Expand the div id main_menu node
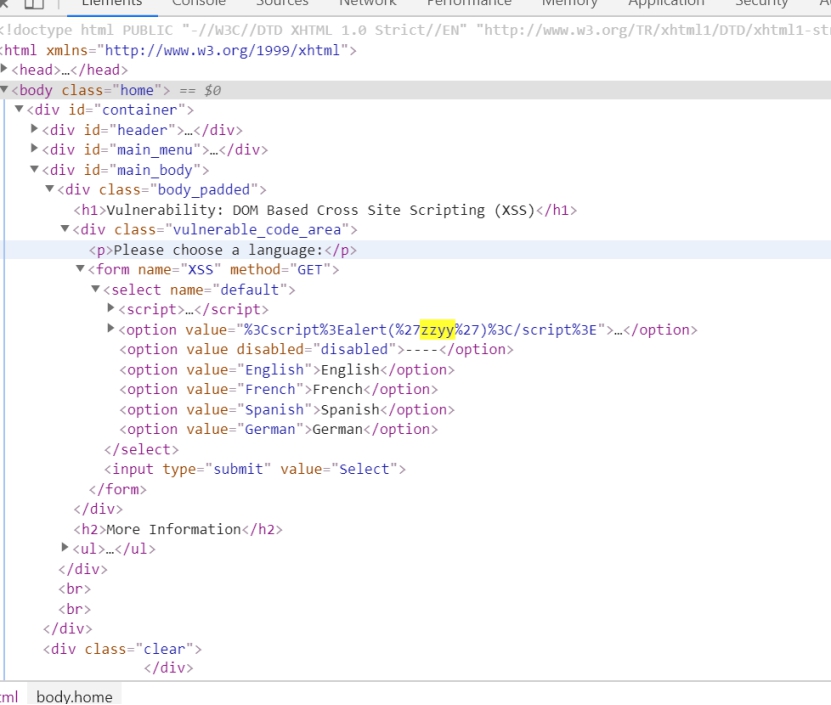Viewport: 831px width, 705px height. point(34,148)
